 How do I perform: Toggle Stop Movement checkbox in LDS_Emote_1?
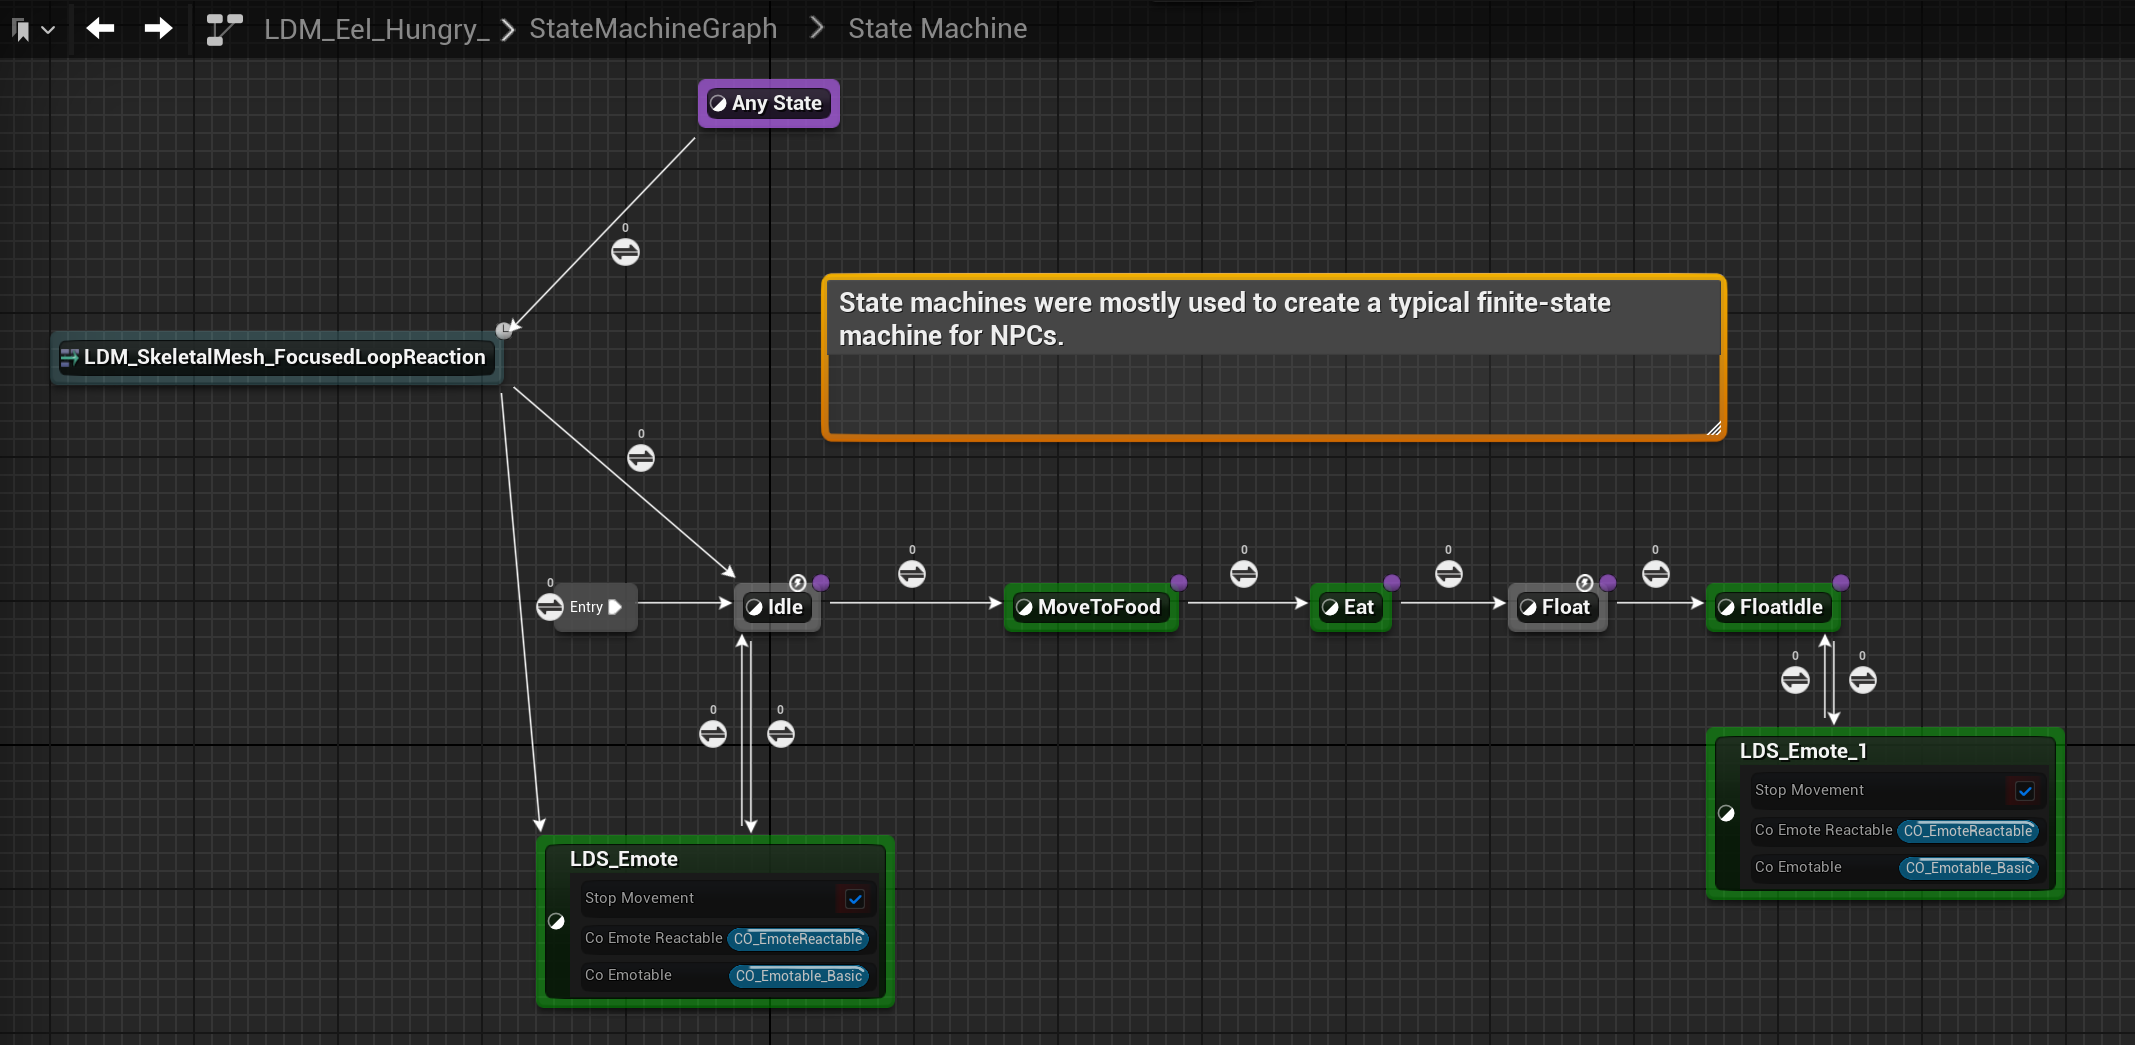coord(2025,791)
